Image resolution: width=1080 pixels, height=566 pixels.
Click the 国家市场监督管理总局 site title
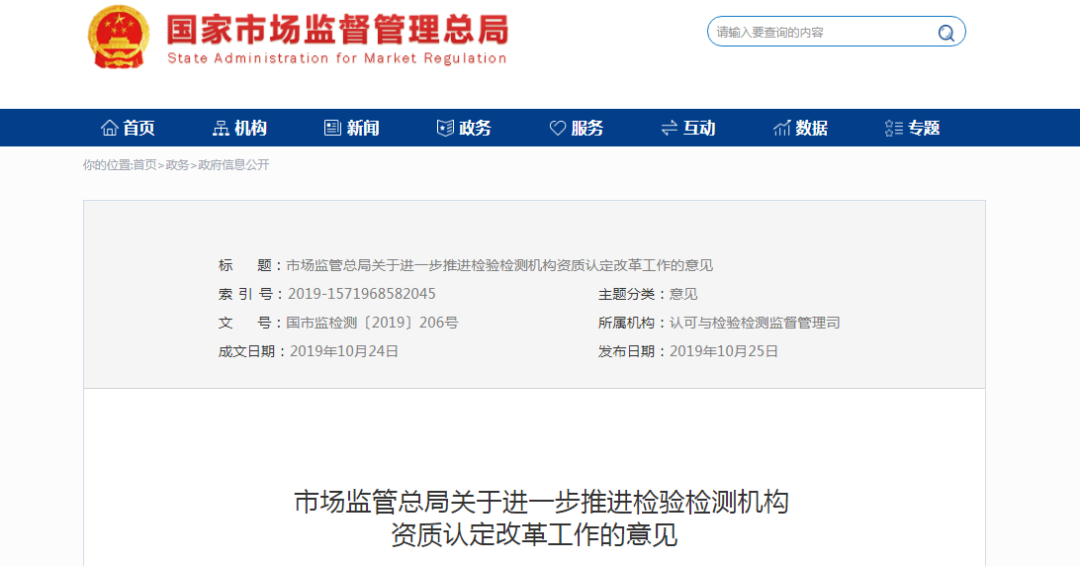[338, 30]
